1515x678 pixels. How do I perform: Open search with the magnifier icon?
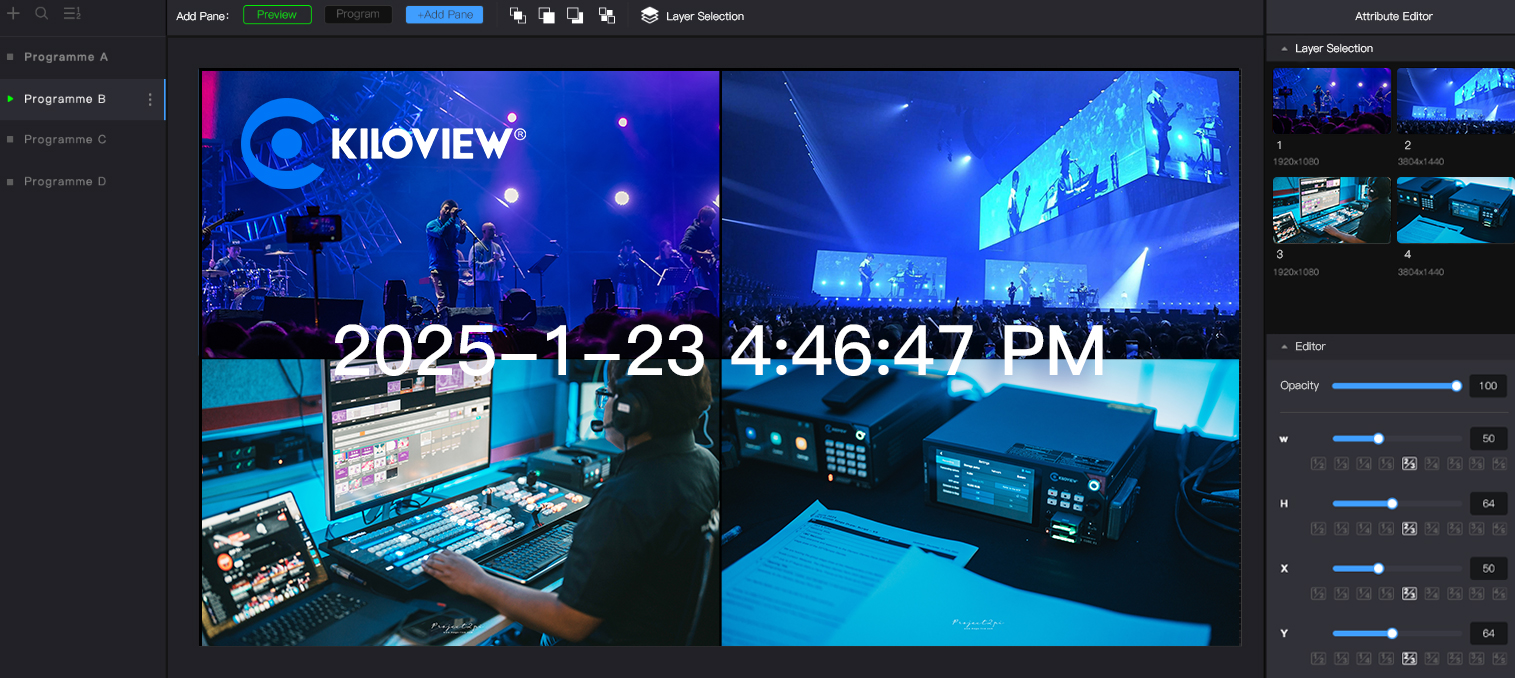[42, 13]
